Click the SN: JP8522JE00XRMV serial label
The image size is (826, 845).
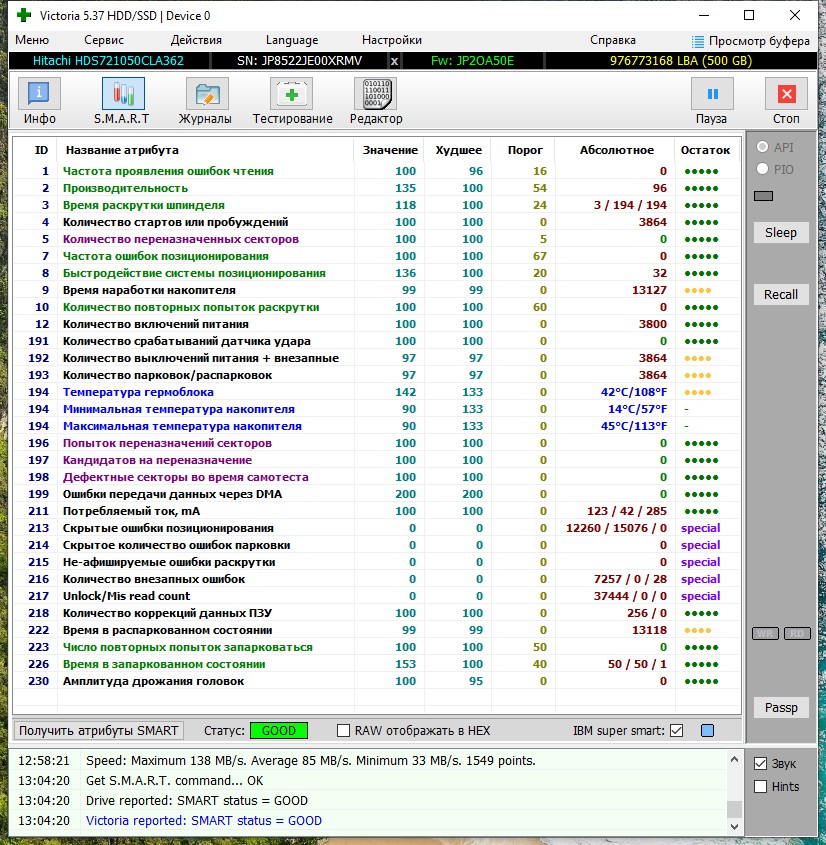point(300,61)
